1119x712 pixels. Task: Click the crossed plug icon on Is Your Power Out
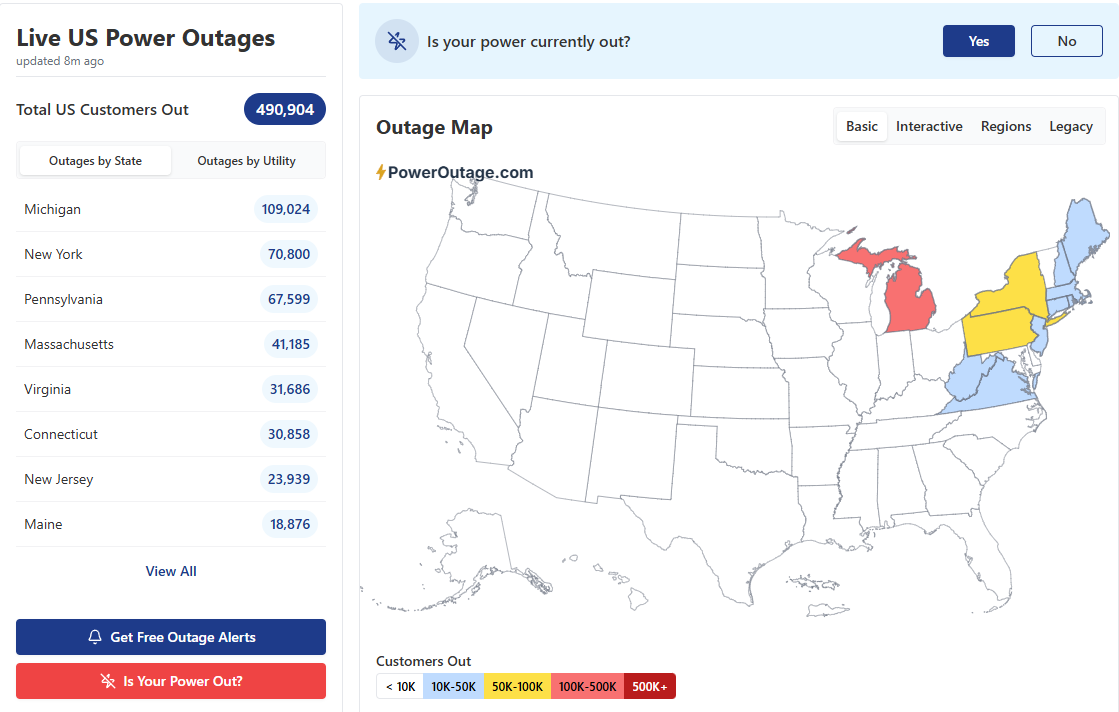[x=108, y=681]
